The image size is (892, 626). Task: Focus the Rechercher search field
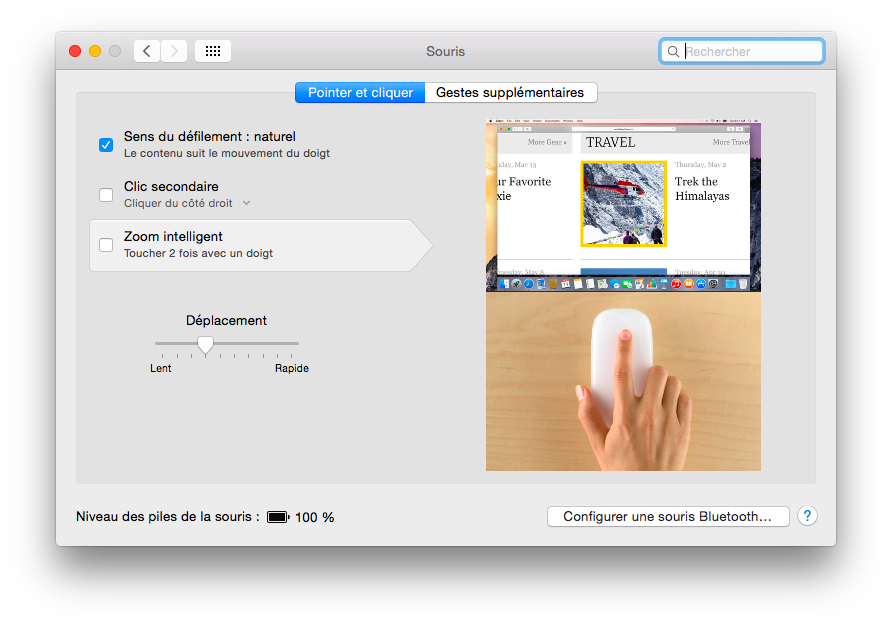coord(750,51)
